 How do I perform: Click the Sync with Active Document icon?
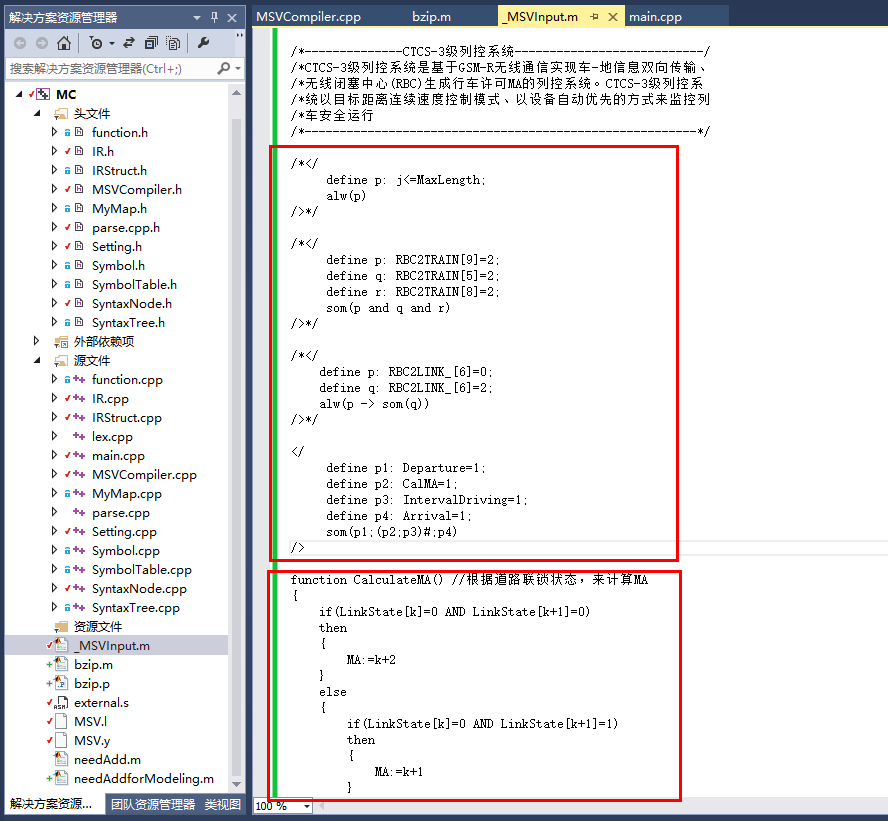click(x=129, y=43)
